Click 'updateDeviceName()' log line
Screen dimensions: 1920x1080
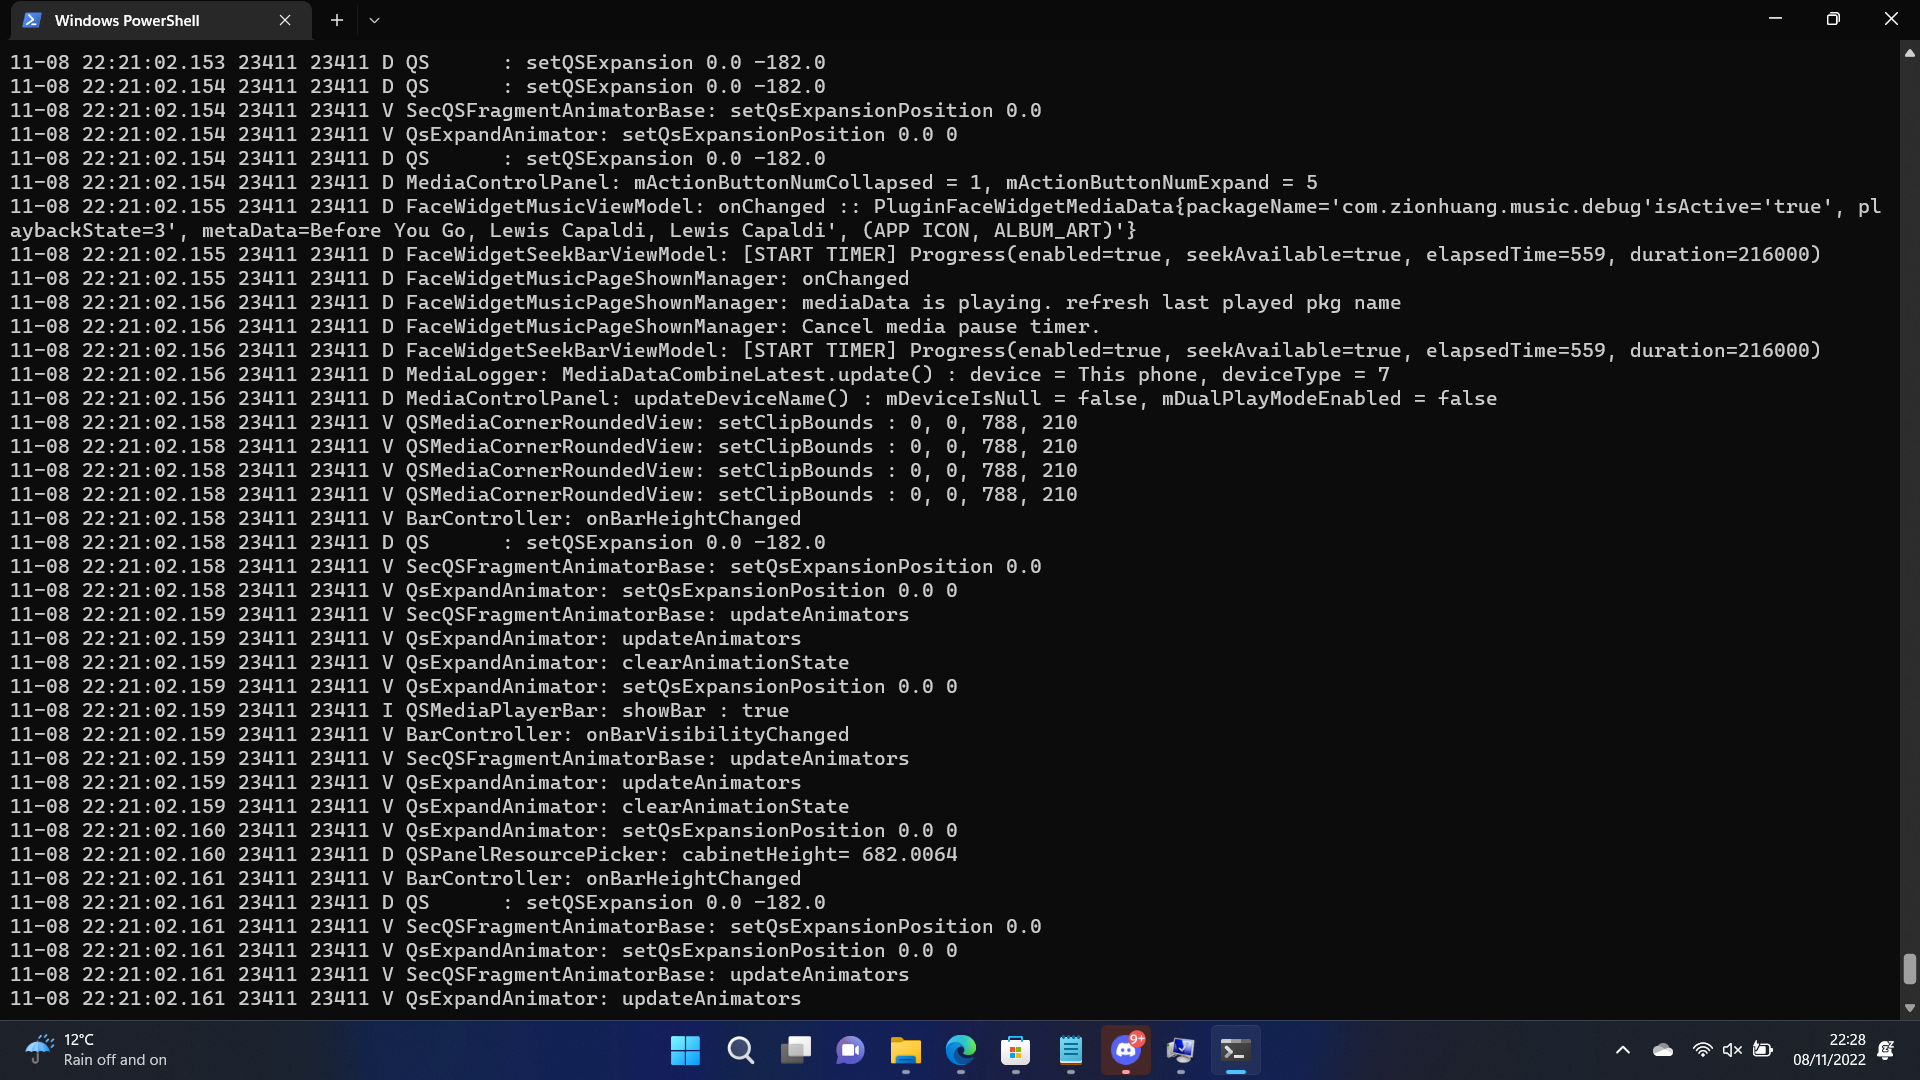pos(754,399)
